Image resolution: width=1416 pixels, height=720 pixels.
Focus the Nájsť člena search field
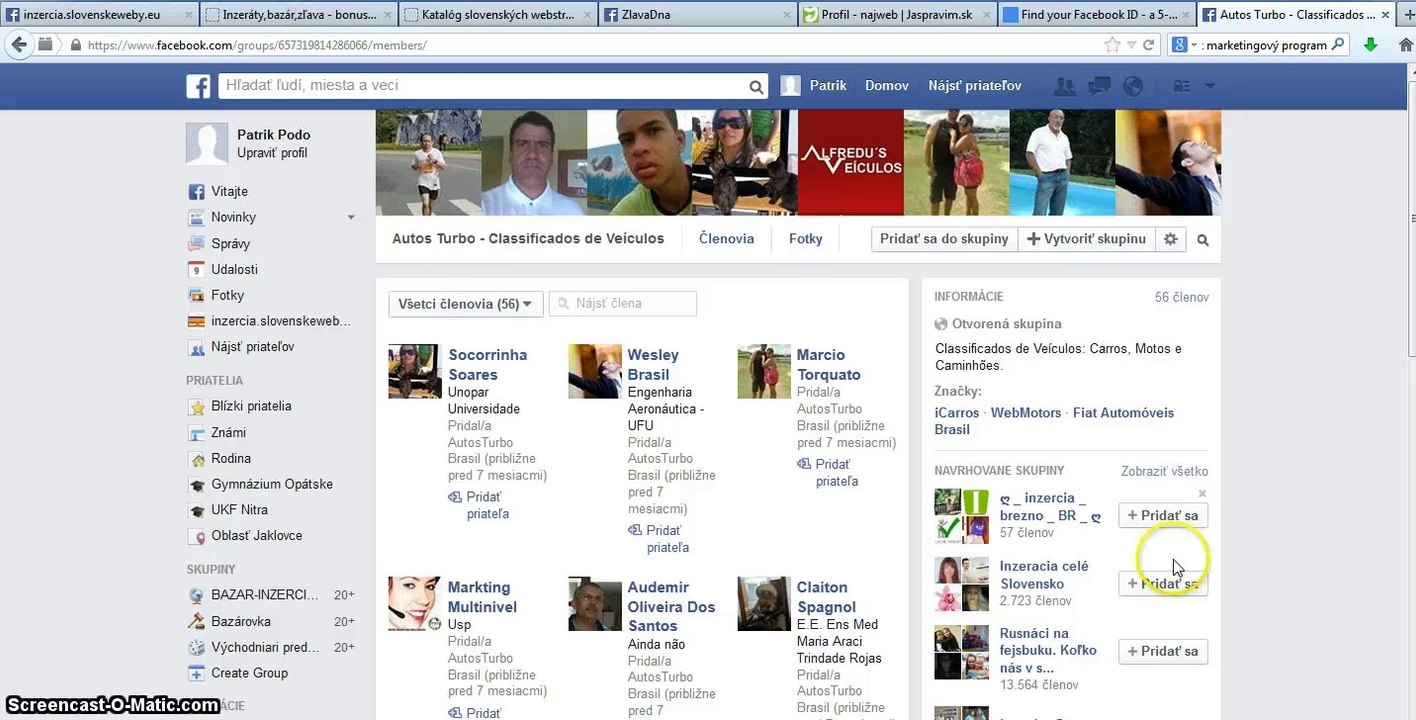pos(623,304)
